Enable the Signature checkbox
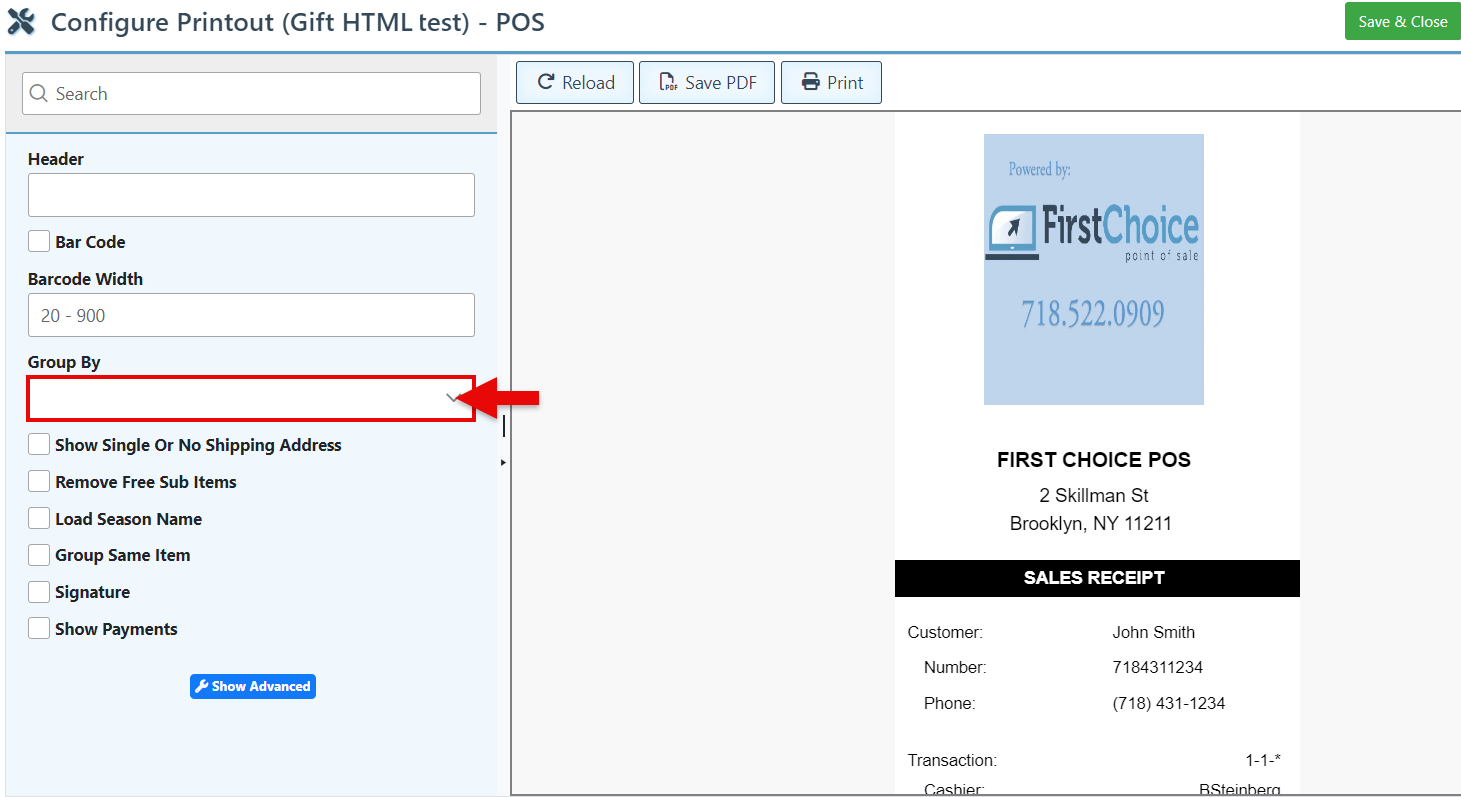The height and width of the screenshot is (797, 1461). [x=39, y=592]
